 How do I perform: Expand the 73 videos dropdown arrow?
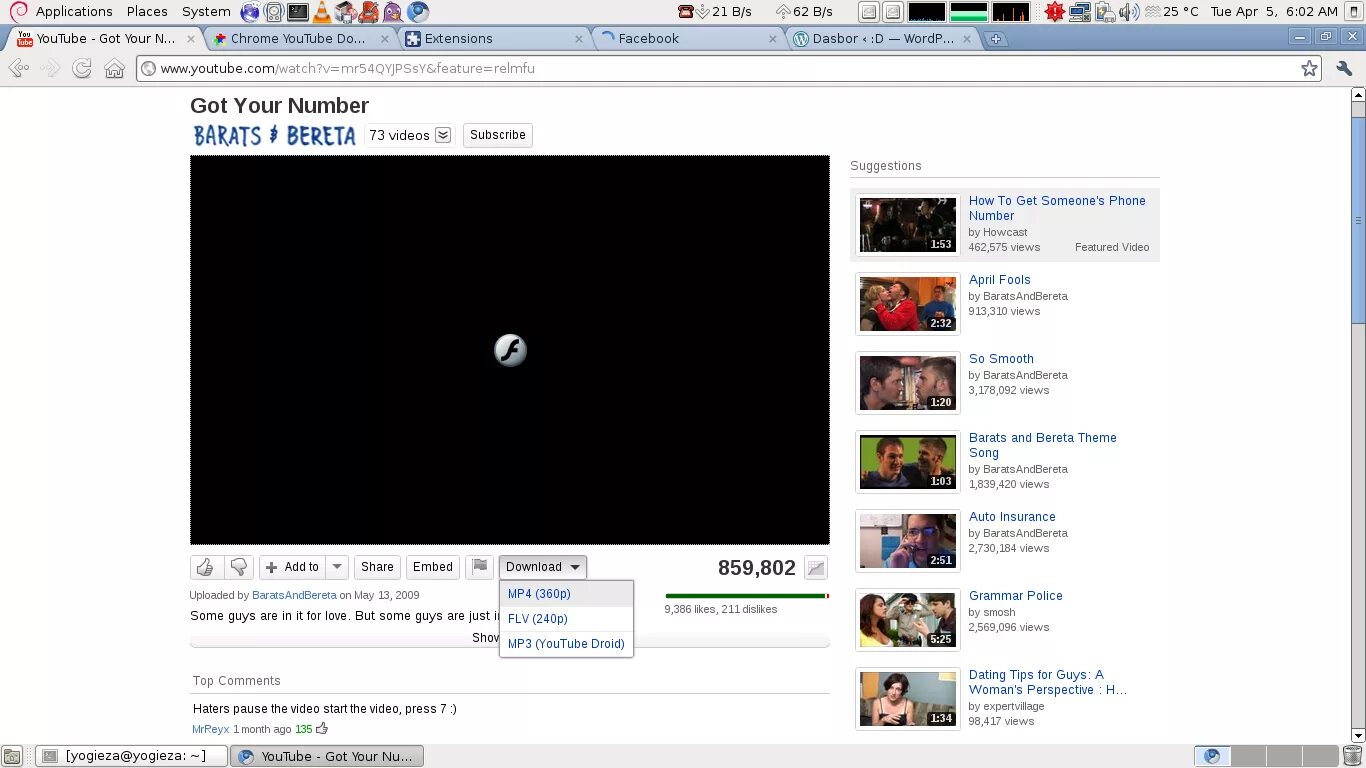tap(443, 135)
